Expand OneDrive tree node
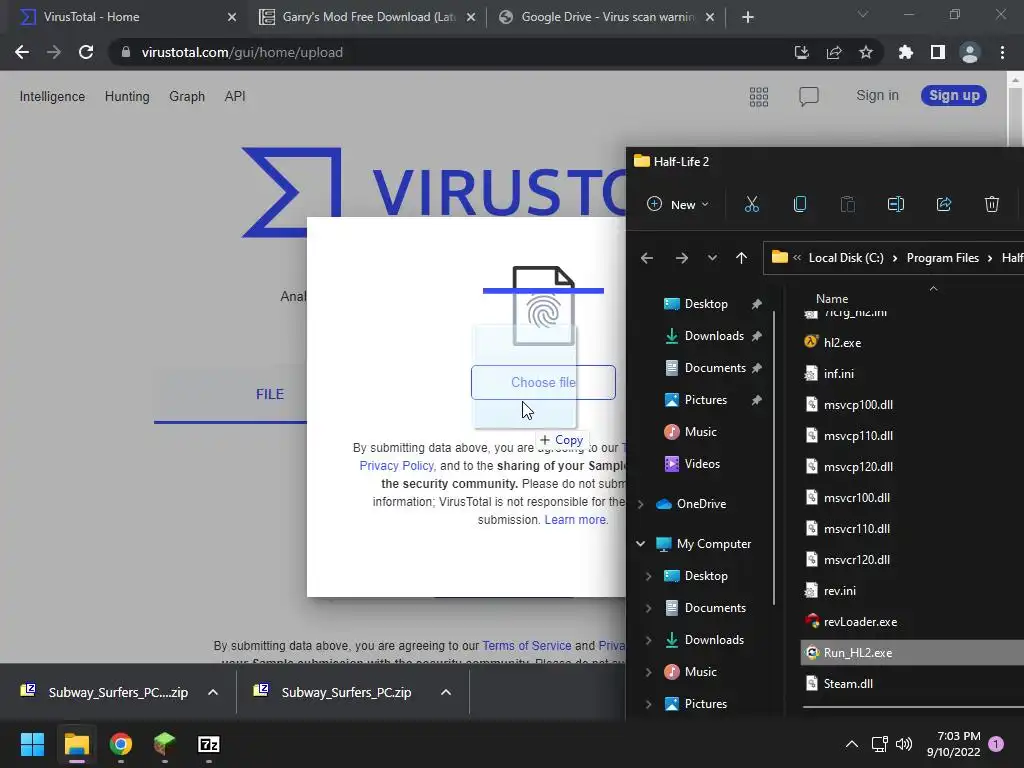1024x768 pixels. click(641, 504)
